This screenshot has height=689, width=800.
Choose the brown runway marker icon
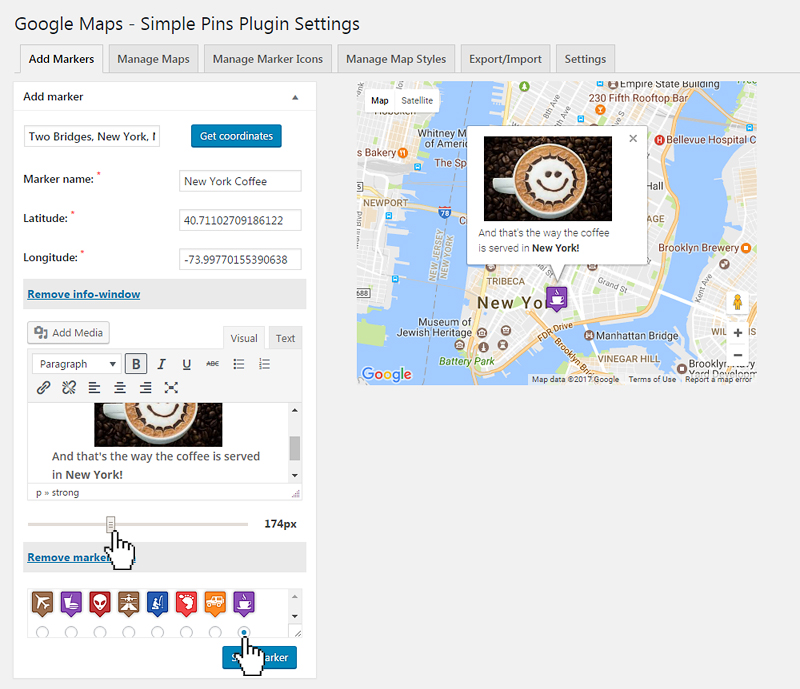tap(129, 604)
